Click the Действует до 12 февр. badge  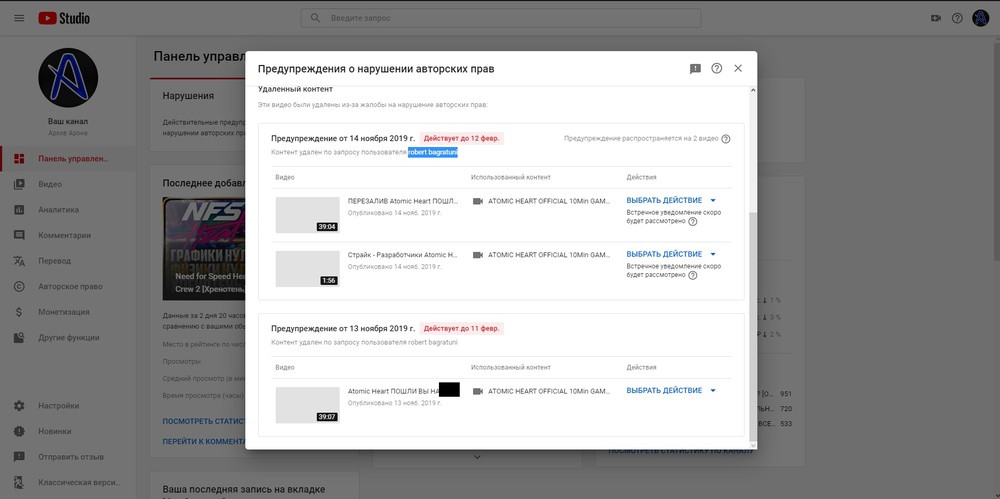click(462, 138)
